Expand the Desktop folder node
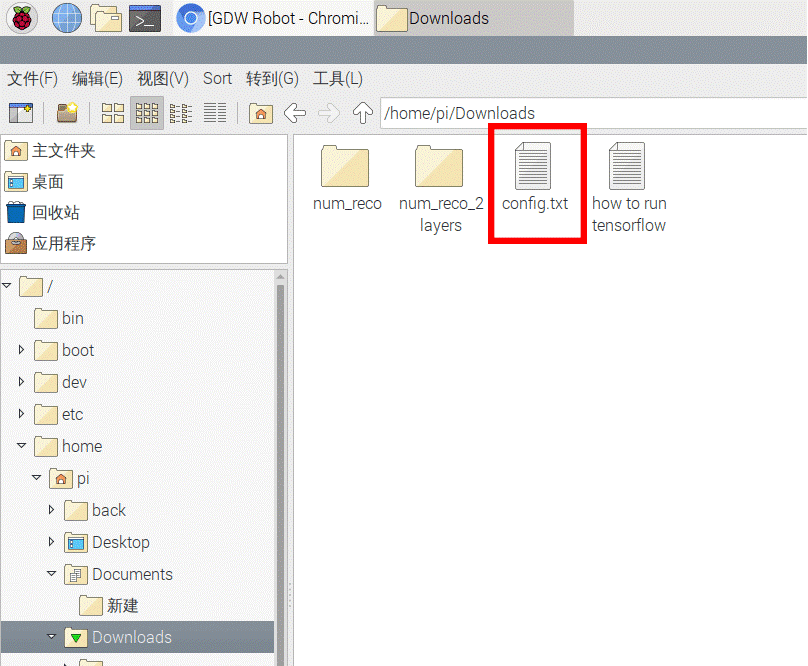The height and width of the screenshot is (666, 808). [51, 542]
